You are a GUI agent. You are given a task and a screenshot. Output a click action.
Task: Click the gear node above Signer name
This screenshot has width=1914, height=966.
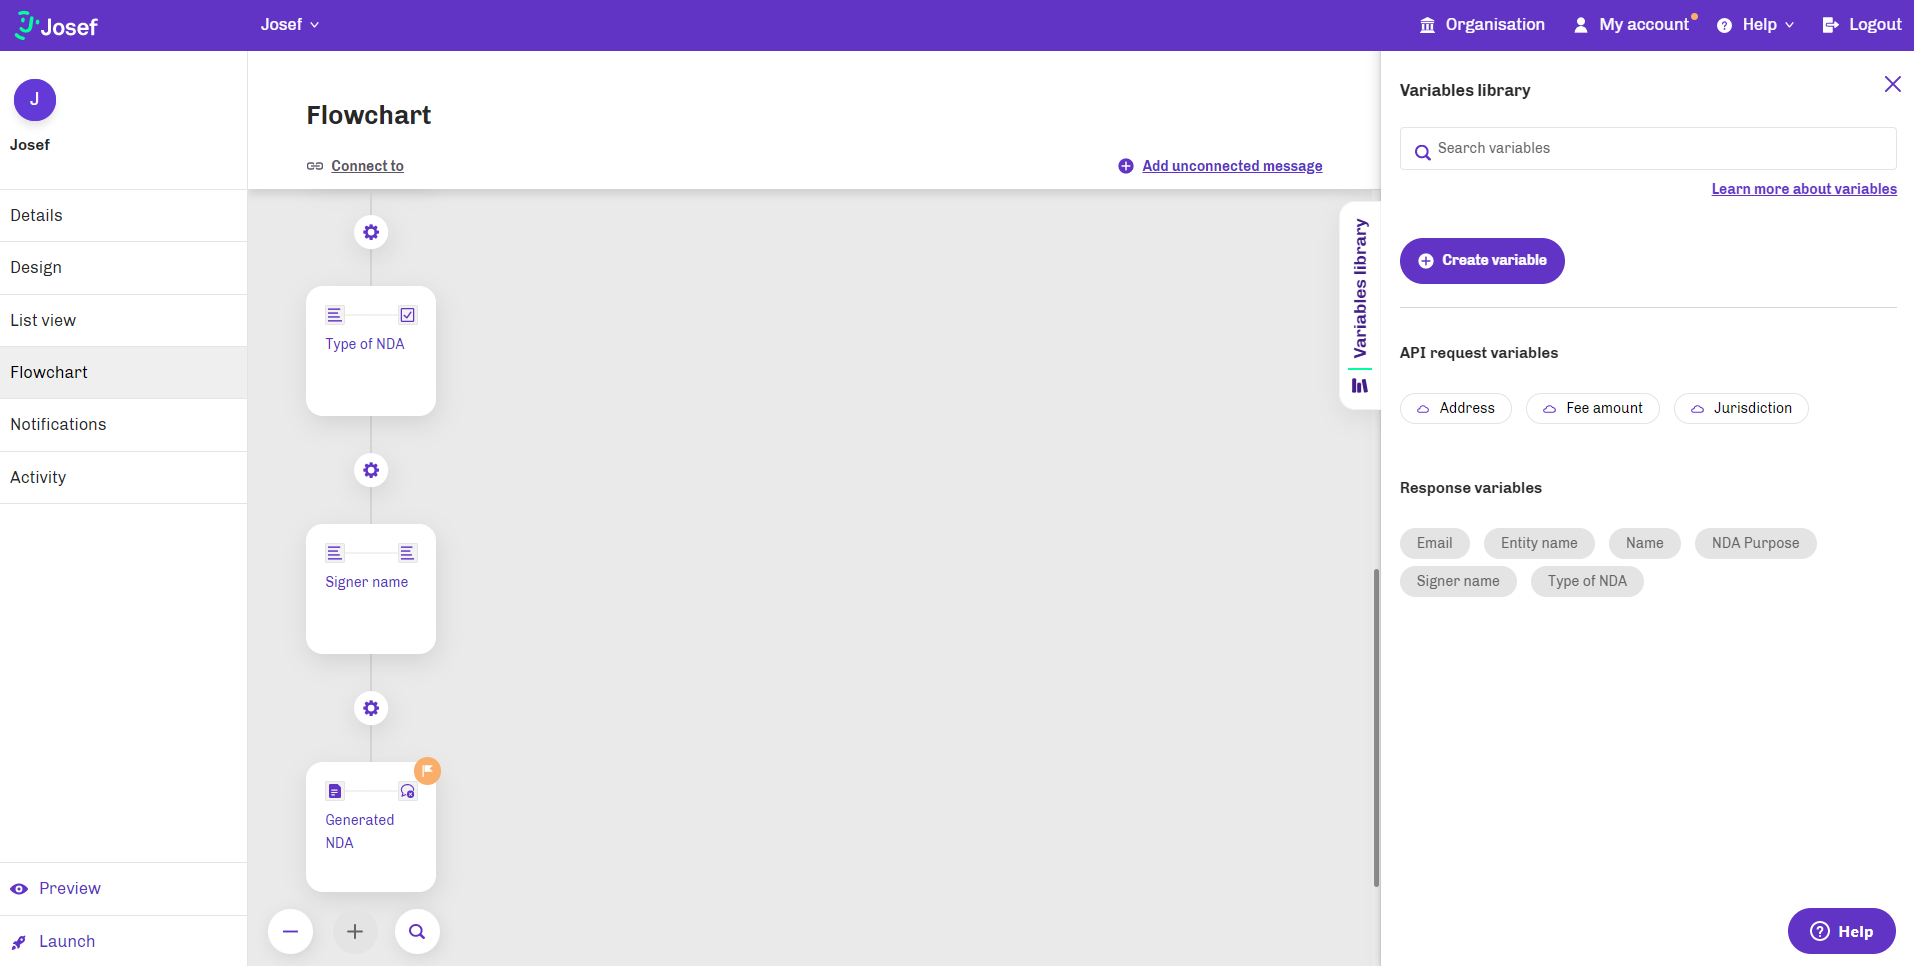point(371,470)
